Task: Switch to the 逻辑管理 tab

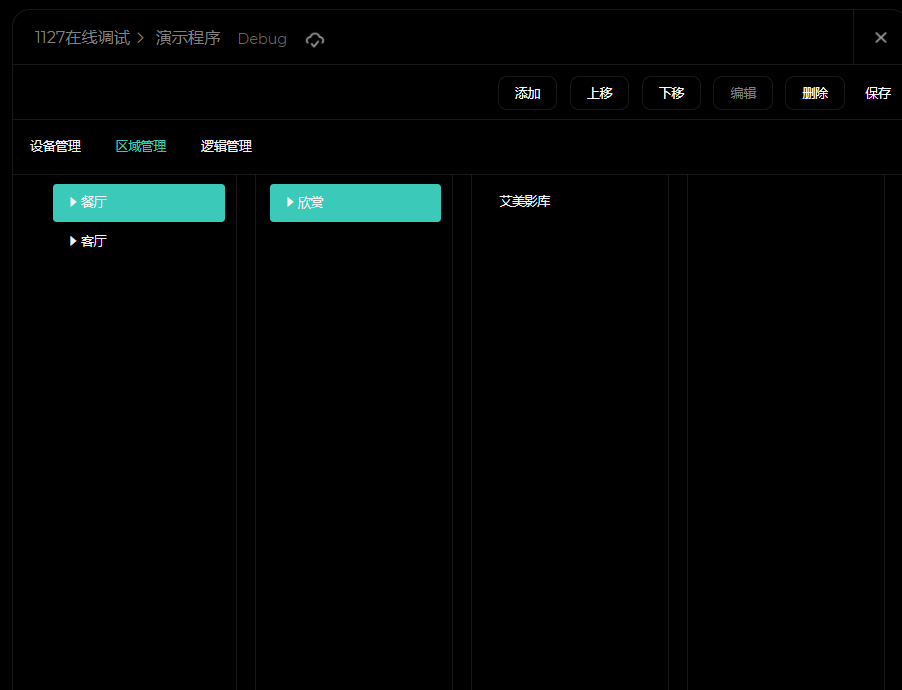Action: pos(226,146)
